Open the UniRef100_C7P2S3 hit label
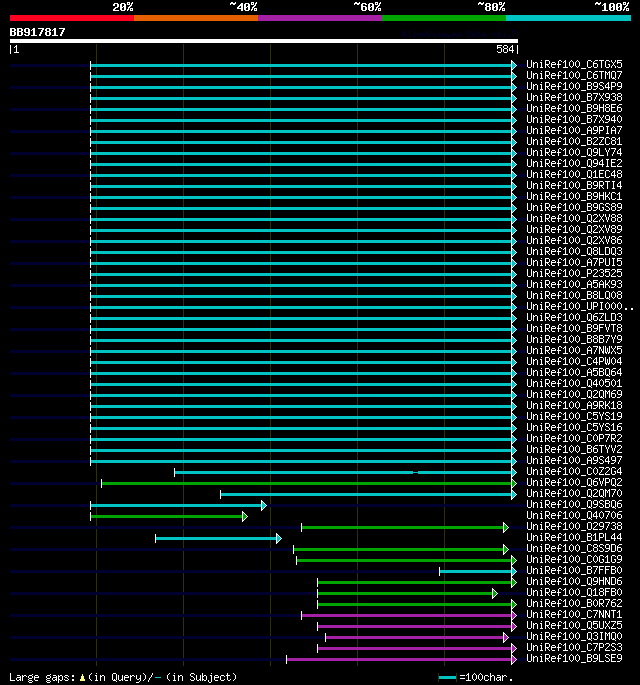The width and height of the screenshot is (640, 685). pyautogui.click(x=574, y=647)
